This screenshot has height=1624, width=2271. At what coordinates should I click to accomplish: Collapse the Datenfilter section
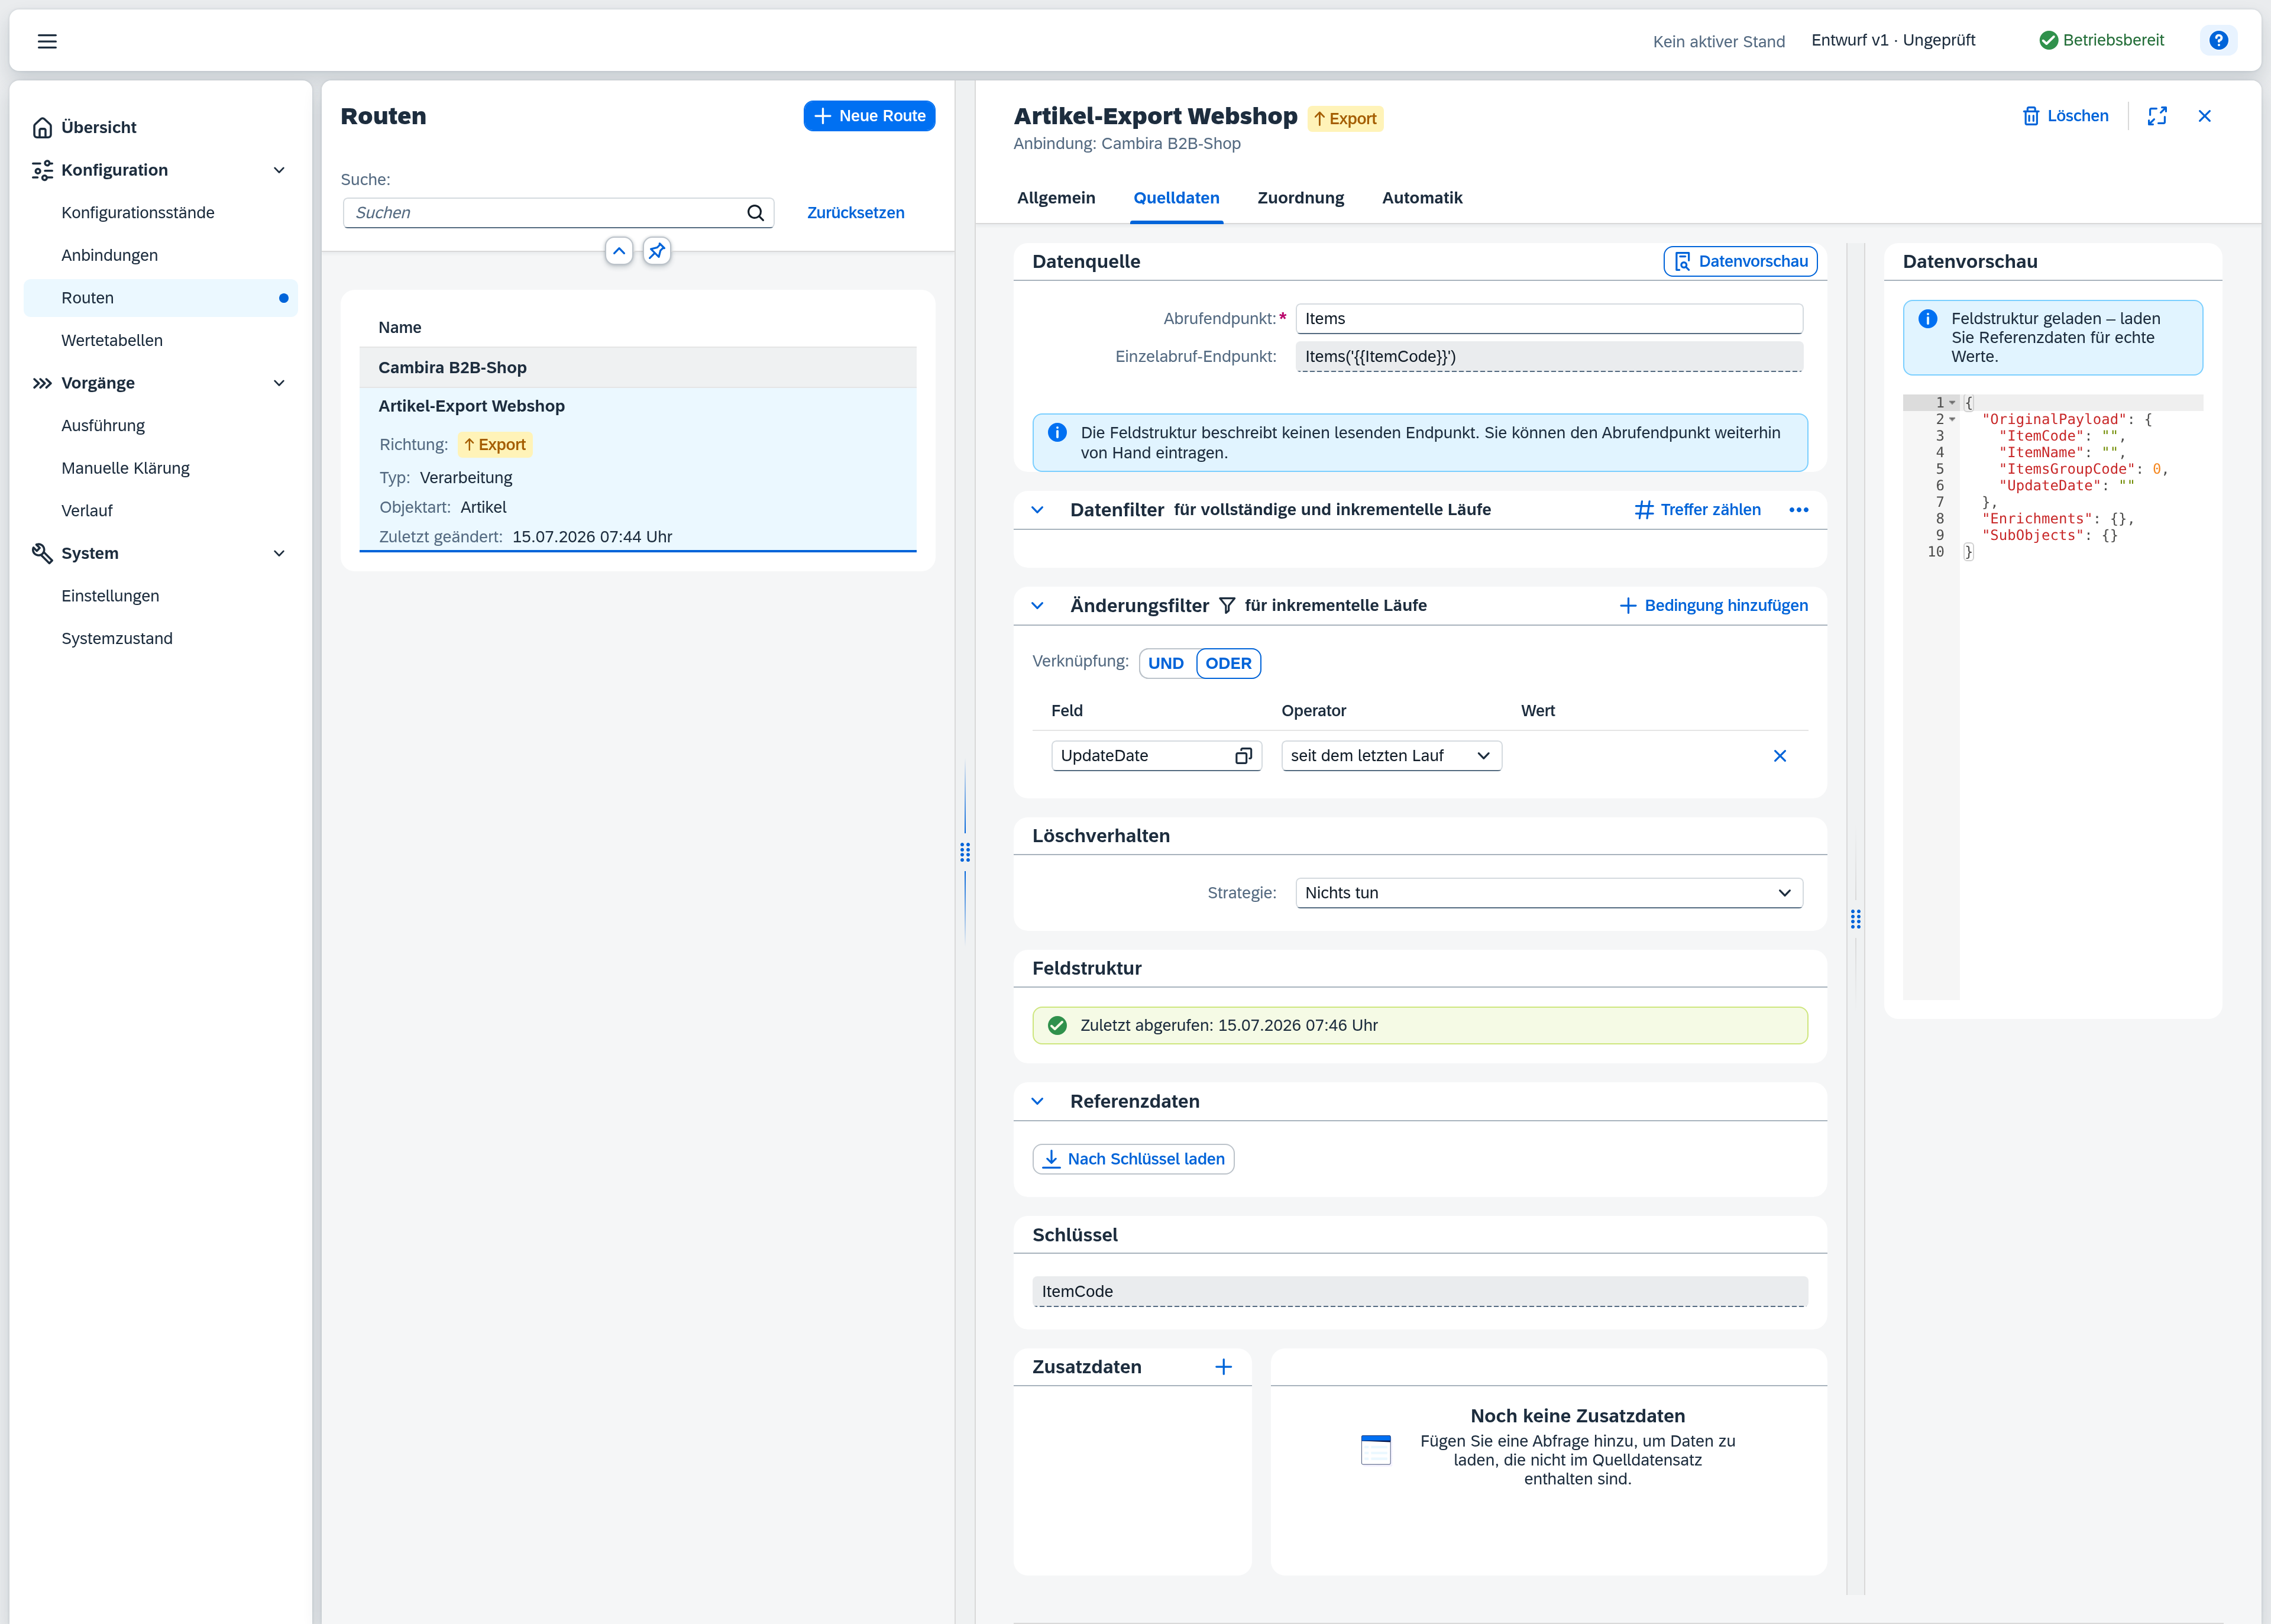(x=1037, y=510)
